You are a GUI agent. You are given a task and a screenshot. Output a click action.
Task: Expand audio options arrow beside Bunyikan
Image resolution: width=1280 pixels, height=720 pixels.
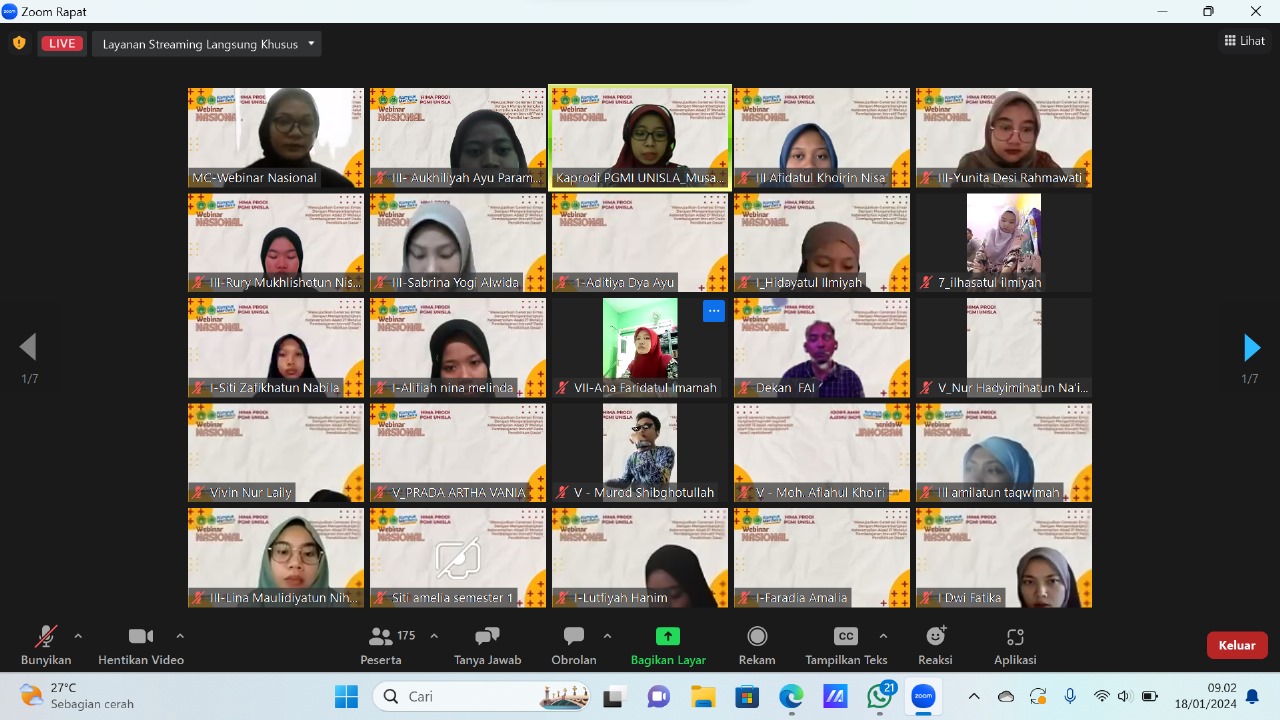click(x=78, y=636)
